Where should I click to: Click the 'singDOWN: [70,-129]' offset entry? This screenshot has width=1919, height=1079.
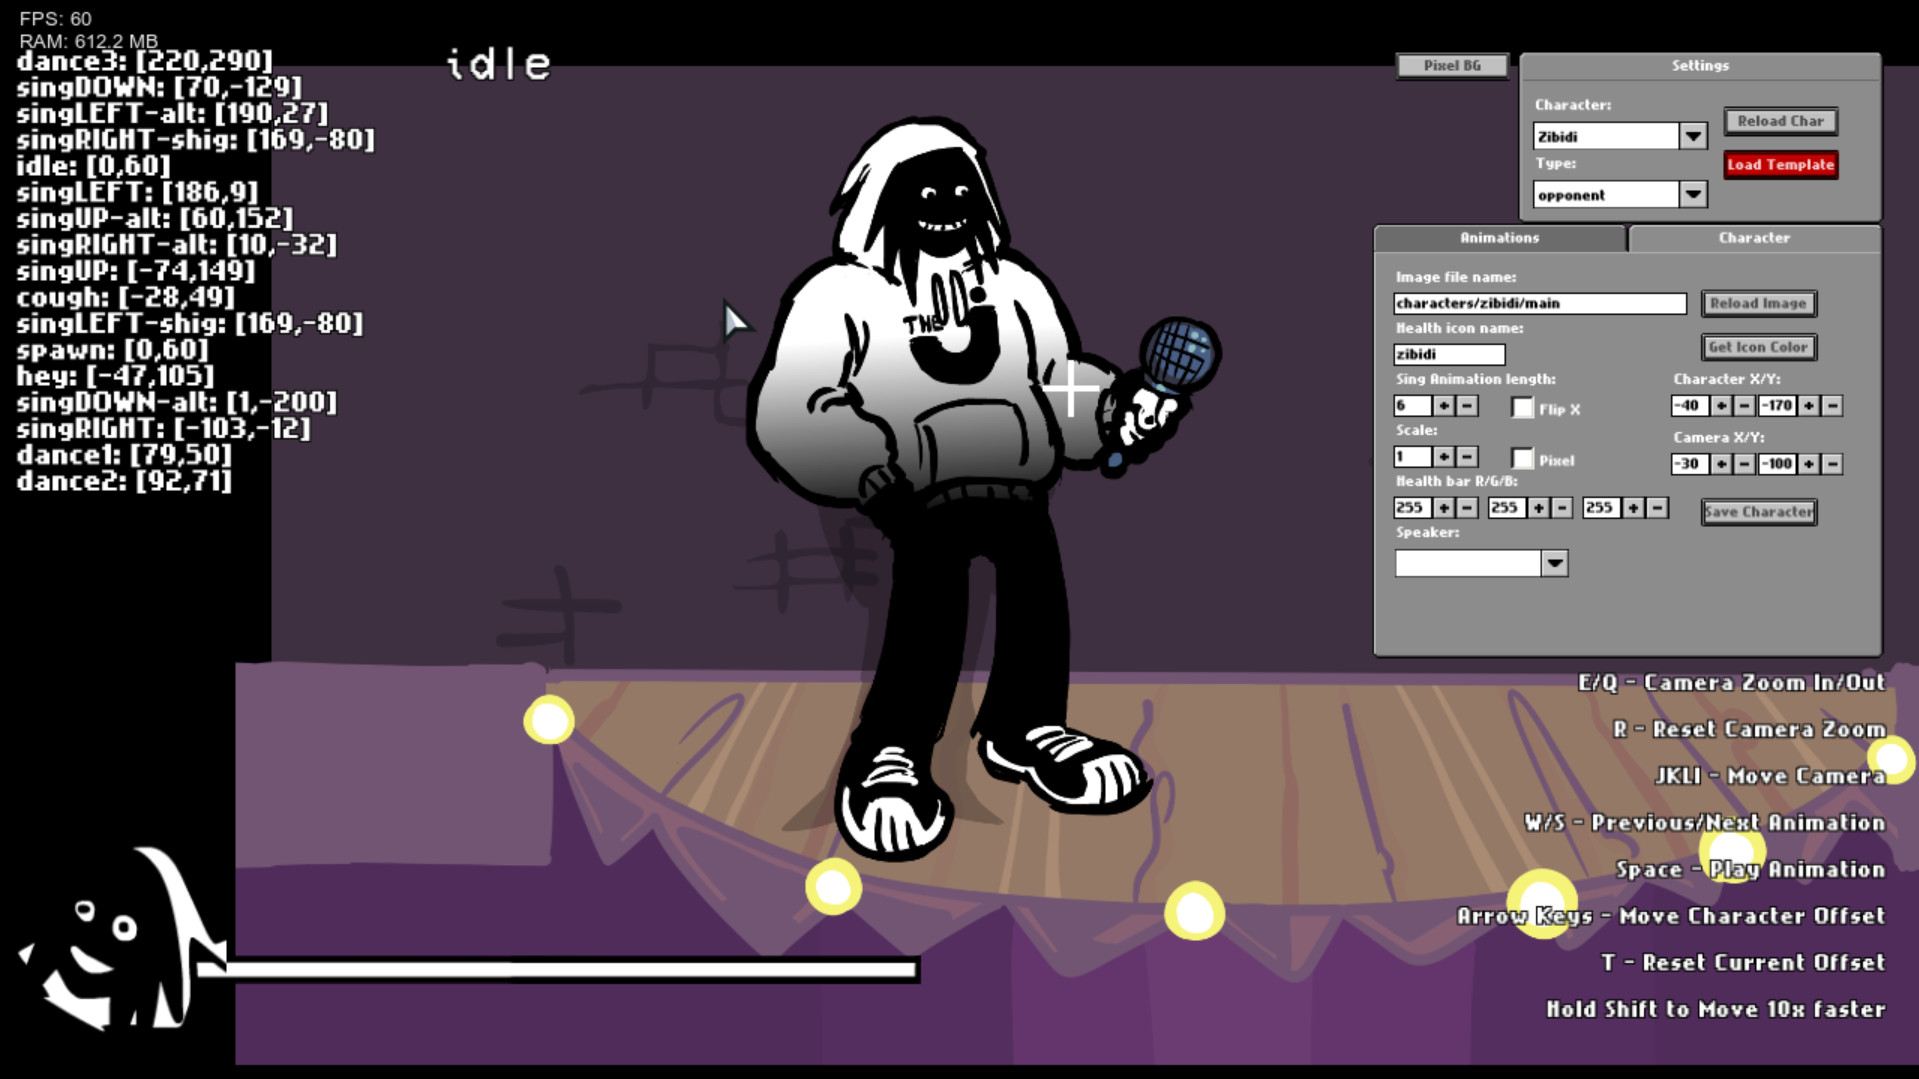click(x=159, y=87)
